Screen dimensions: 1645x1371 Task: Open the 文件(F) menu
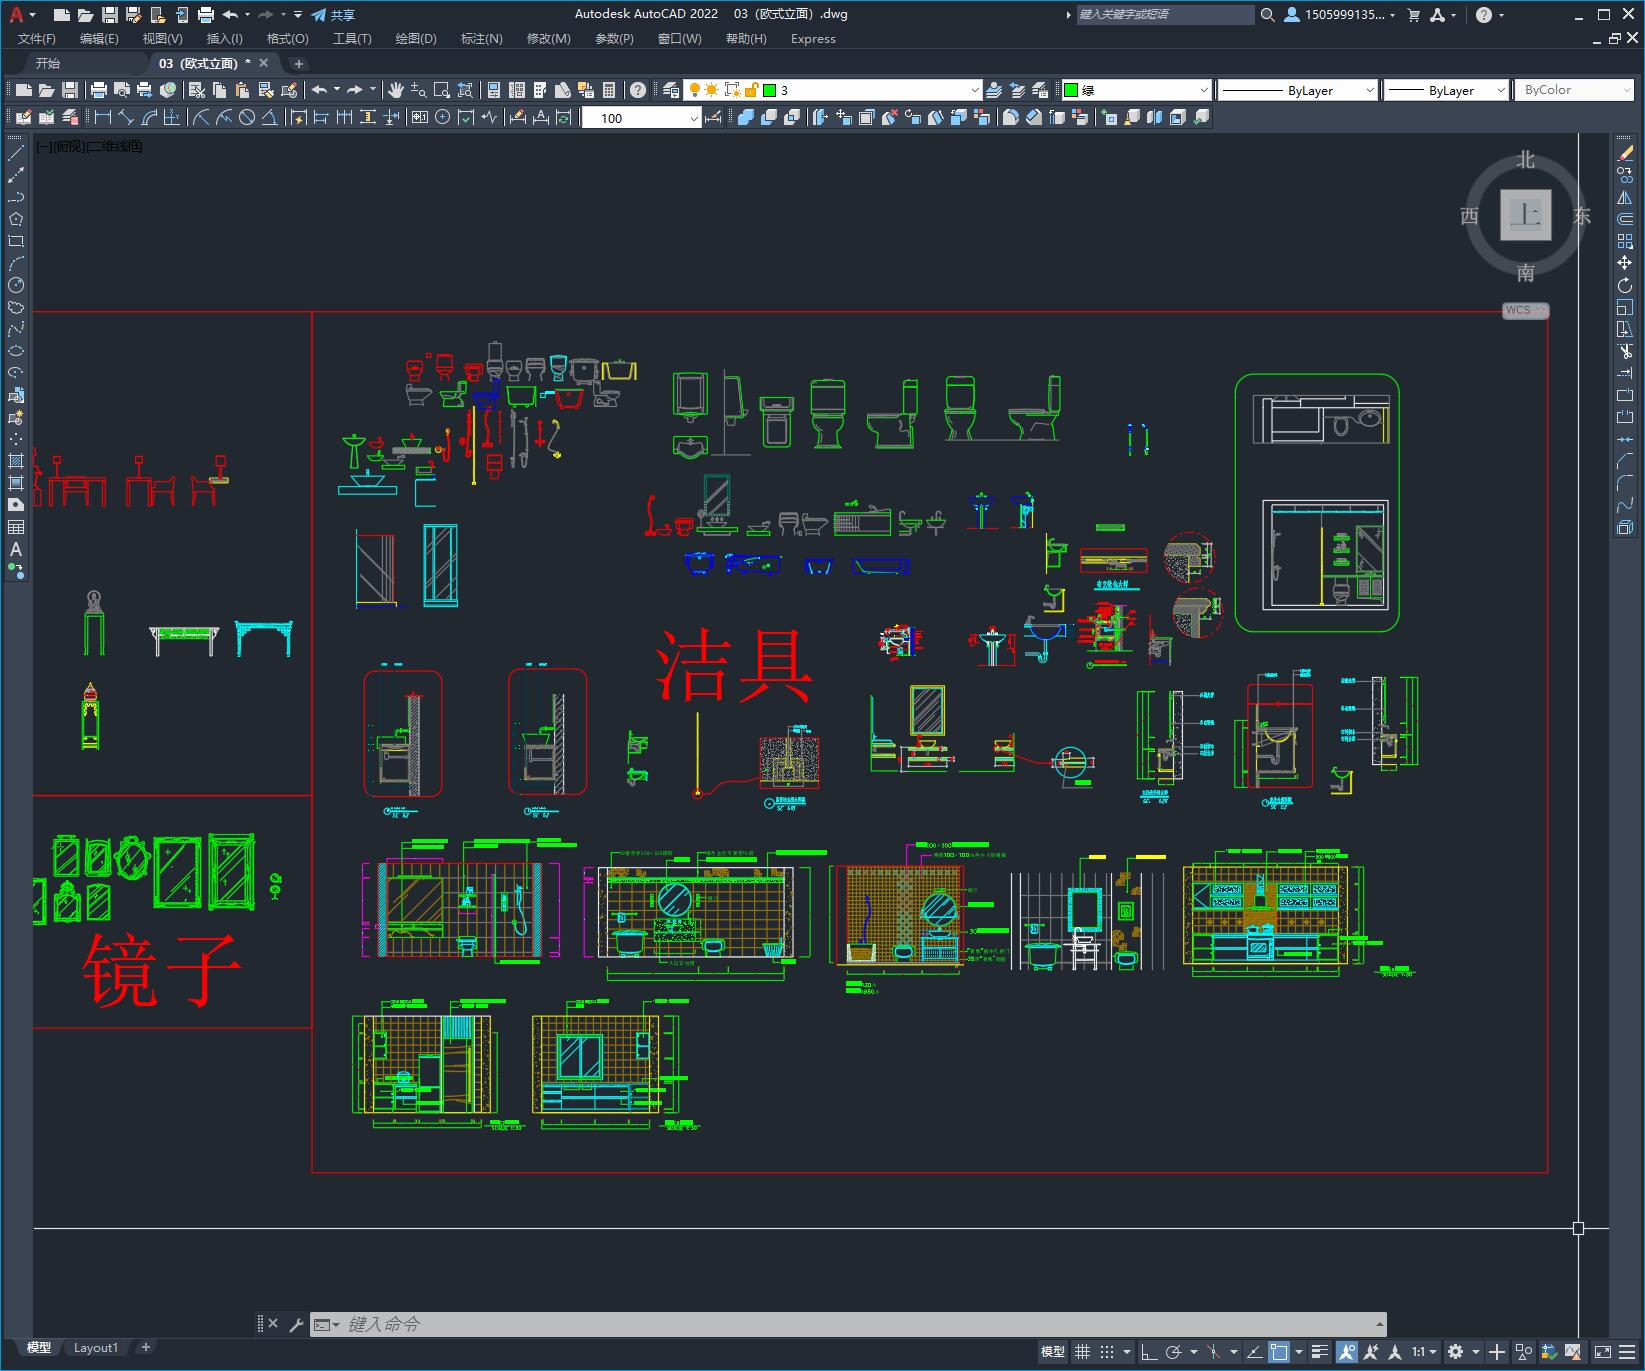pyautogui.click(x=37, y=39)
